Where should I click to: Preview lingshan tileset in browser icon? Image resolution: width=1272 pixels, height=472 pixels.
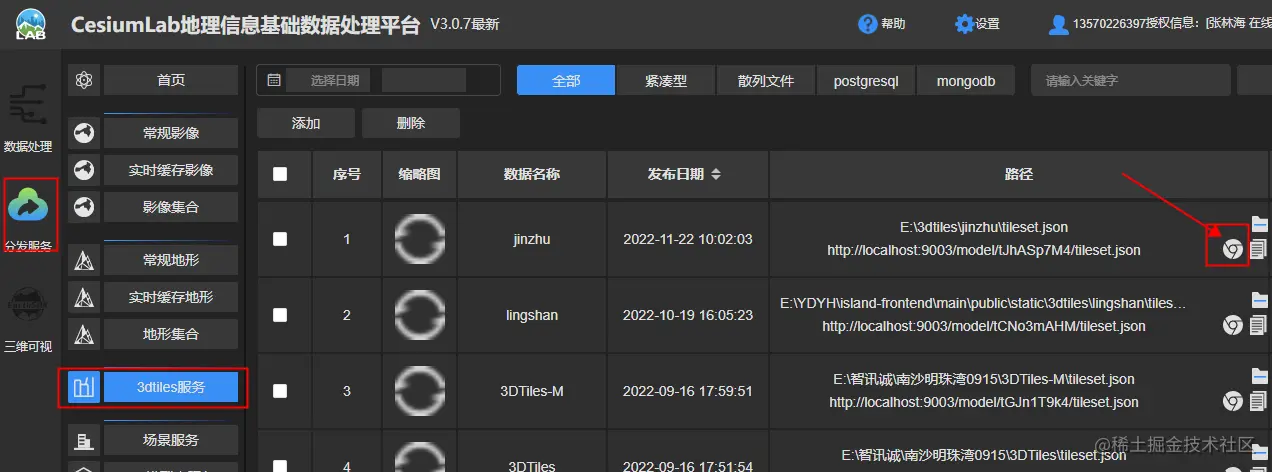pos(1233,325)
